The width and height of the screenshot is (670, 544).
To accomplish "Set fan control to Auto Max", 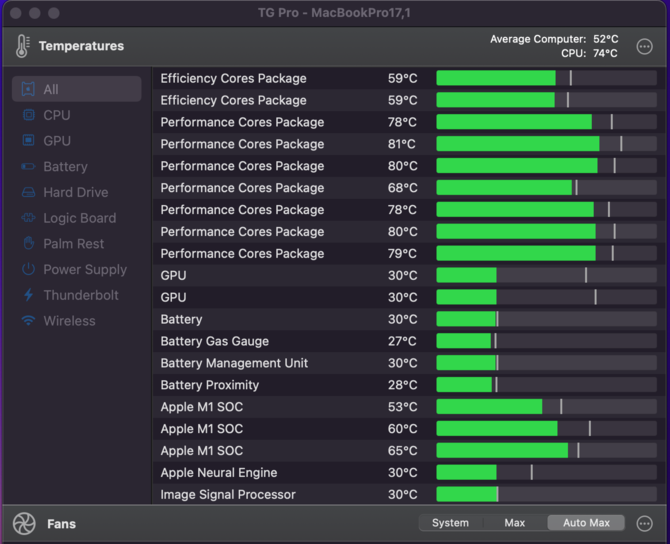I will pyautogui.click(x=586, y=523).
